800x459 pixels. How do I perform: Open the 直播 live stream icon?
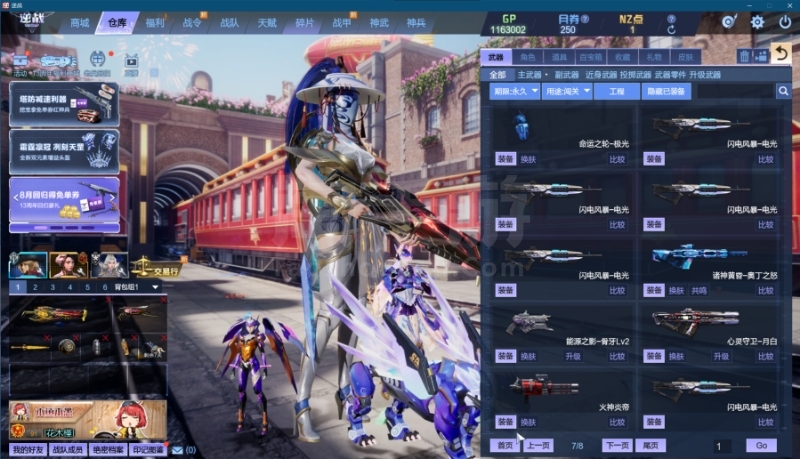(x=131, y=65)
